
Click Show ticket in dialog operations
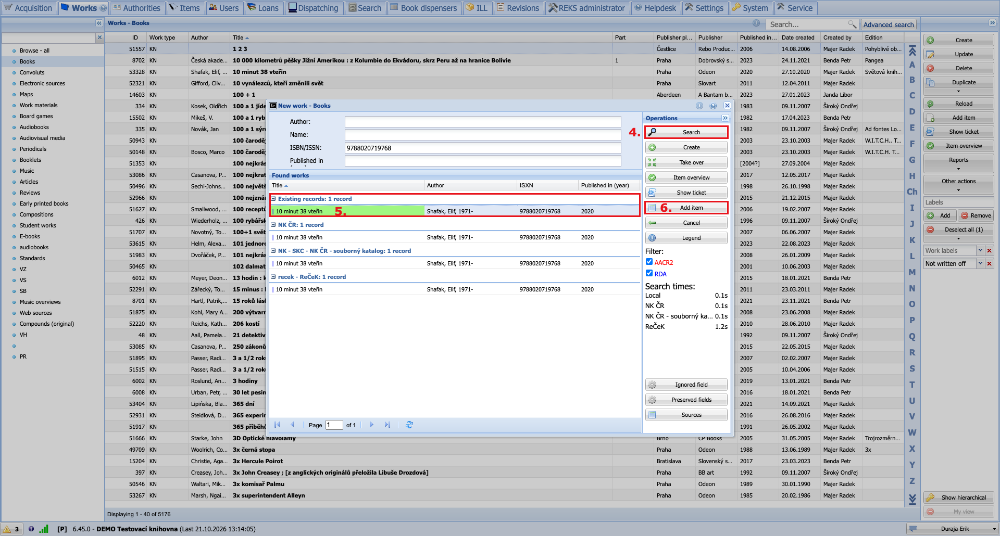686,192
